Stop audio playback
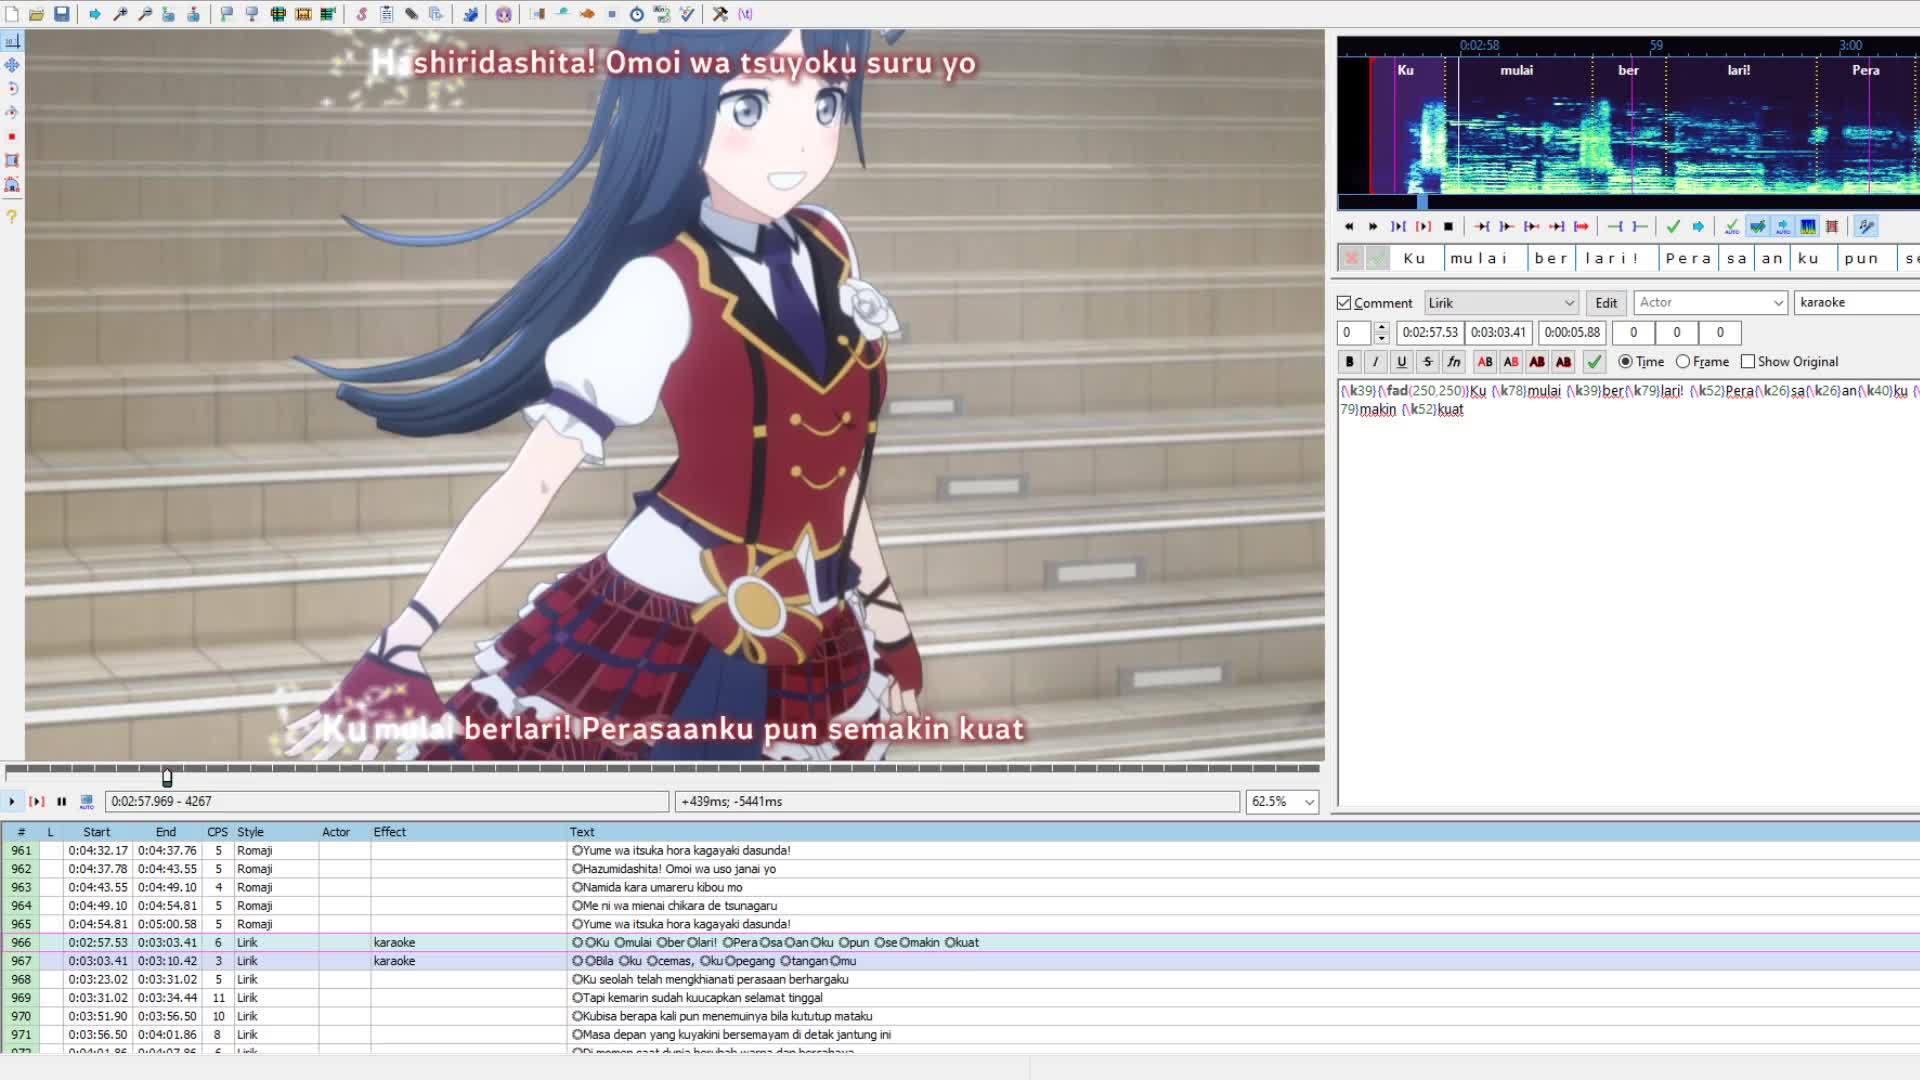 tap(1448, 227)
